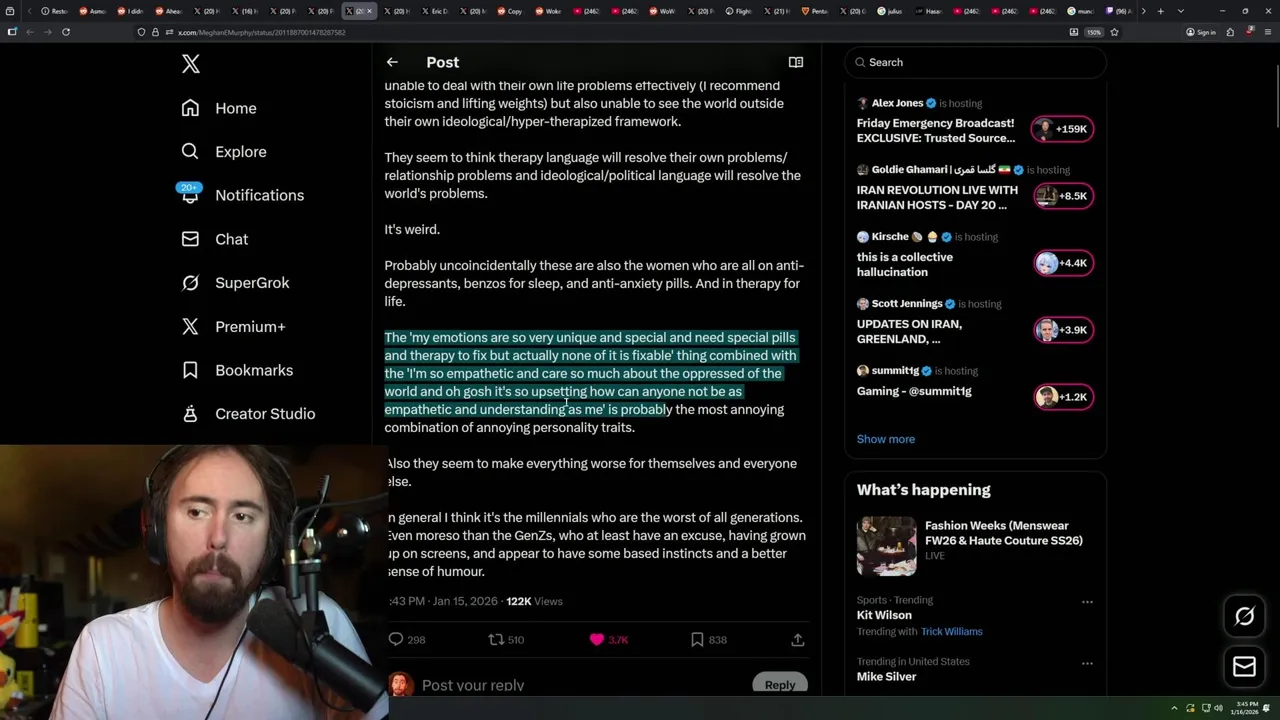Open Fashion Weeks trending thumbnail

886,546
